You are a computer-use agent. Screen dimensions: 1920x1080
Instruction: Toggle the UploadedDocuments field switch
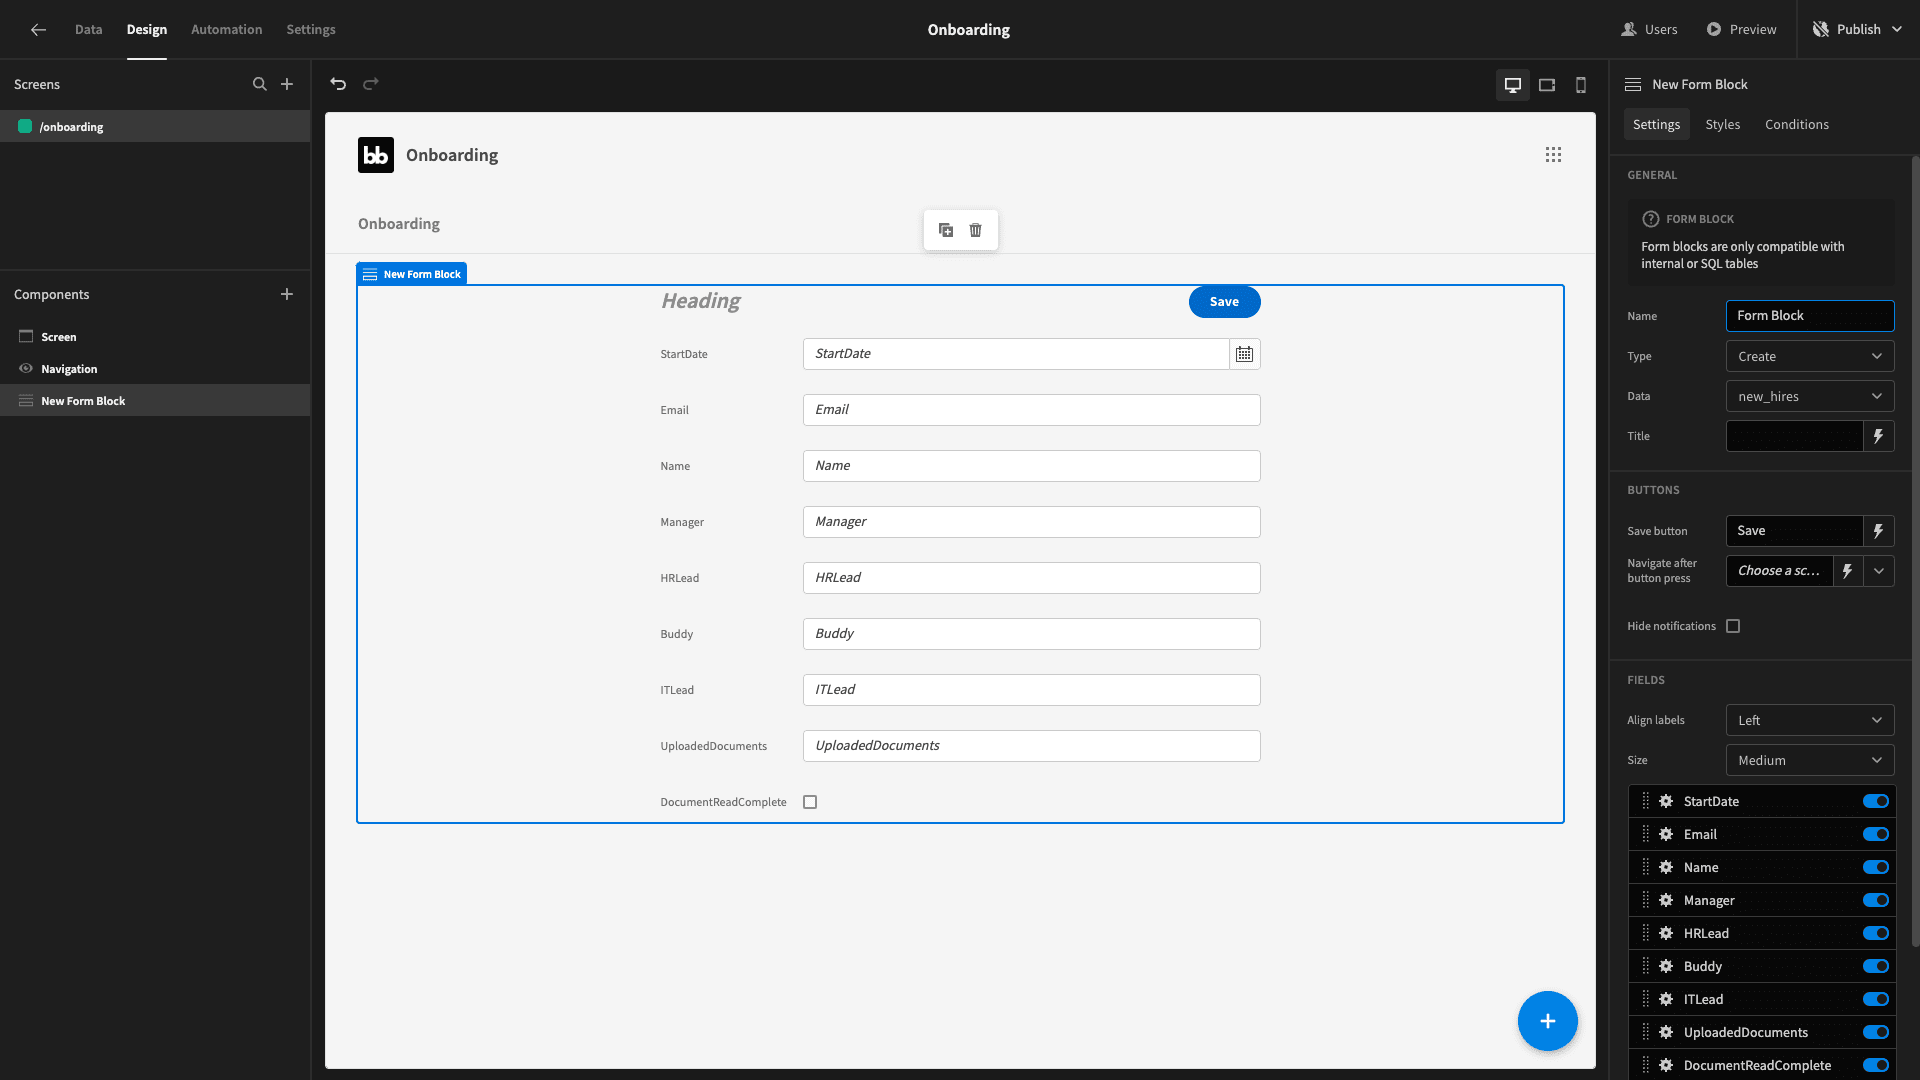point(1876,1032)
